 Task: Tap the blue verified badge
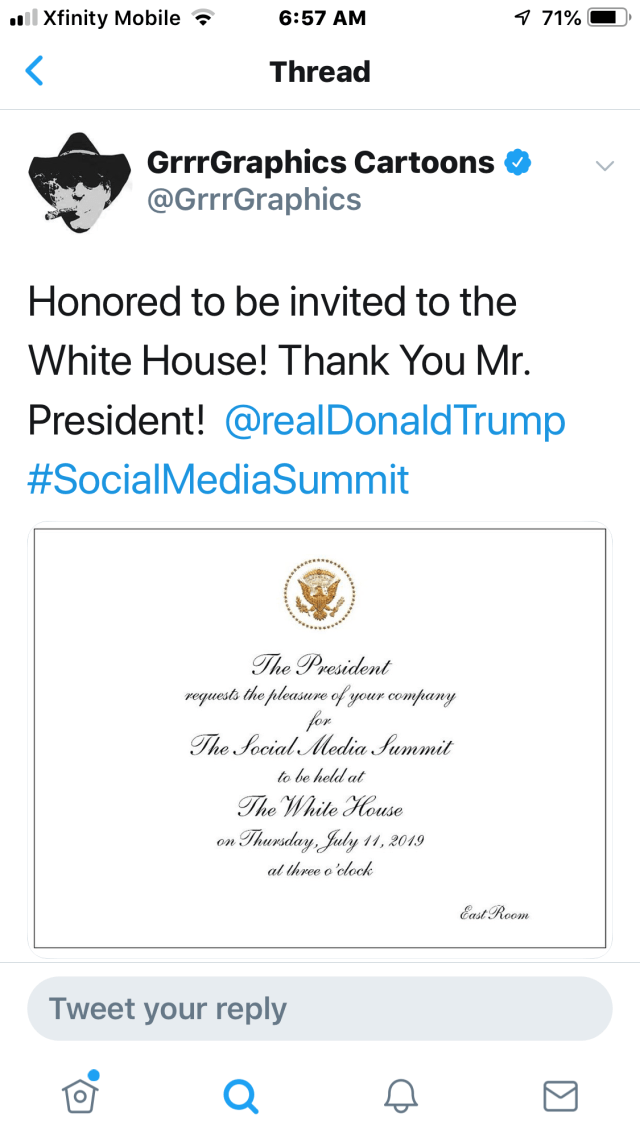coord(517,163)
